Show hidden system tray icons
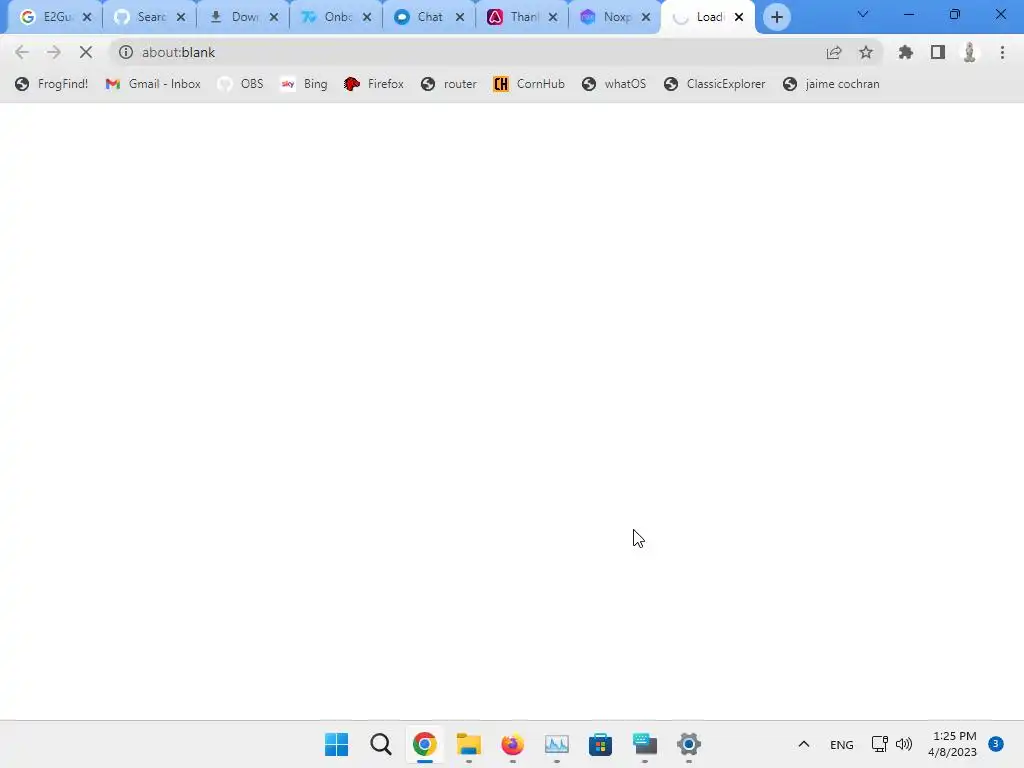1024x768 pixels. click(804, 744)
